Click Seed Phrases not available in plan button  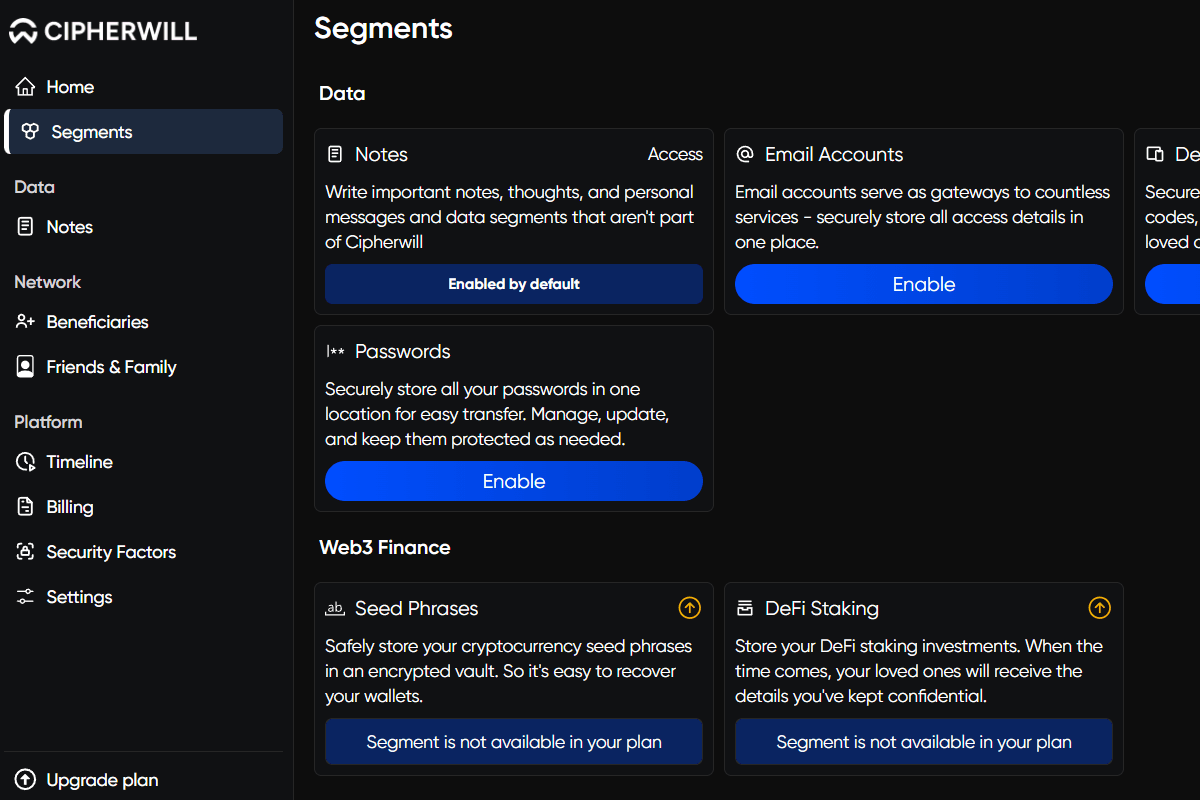coord(514,742)
